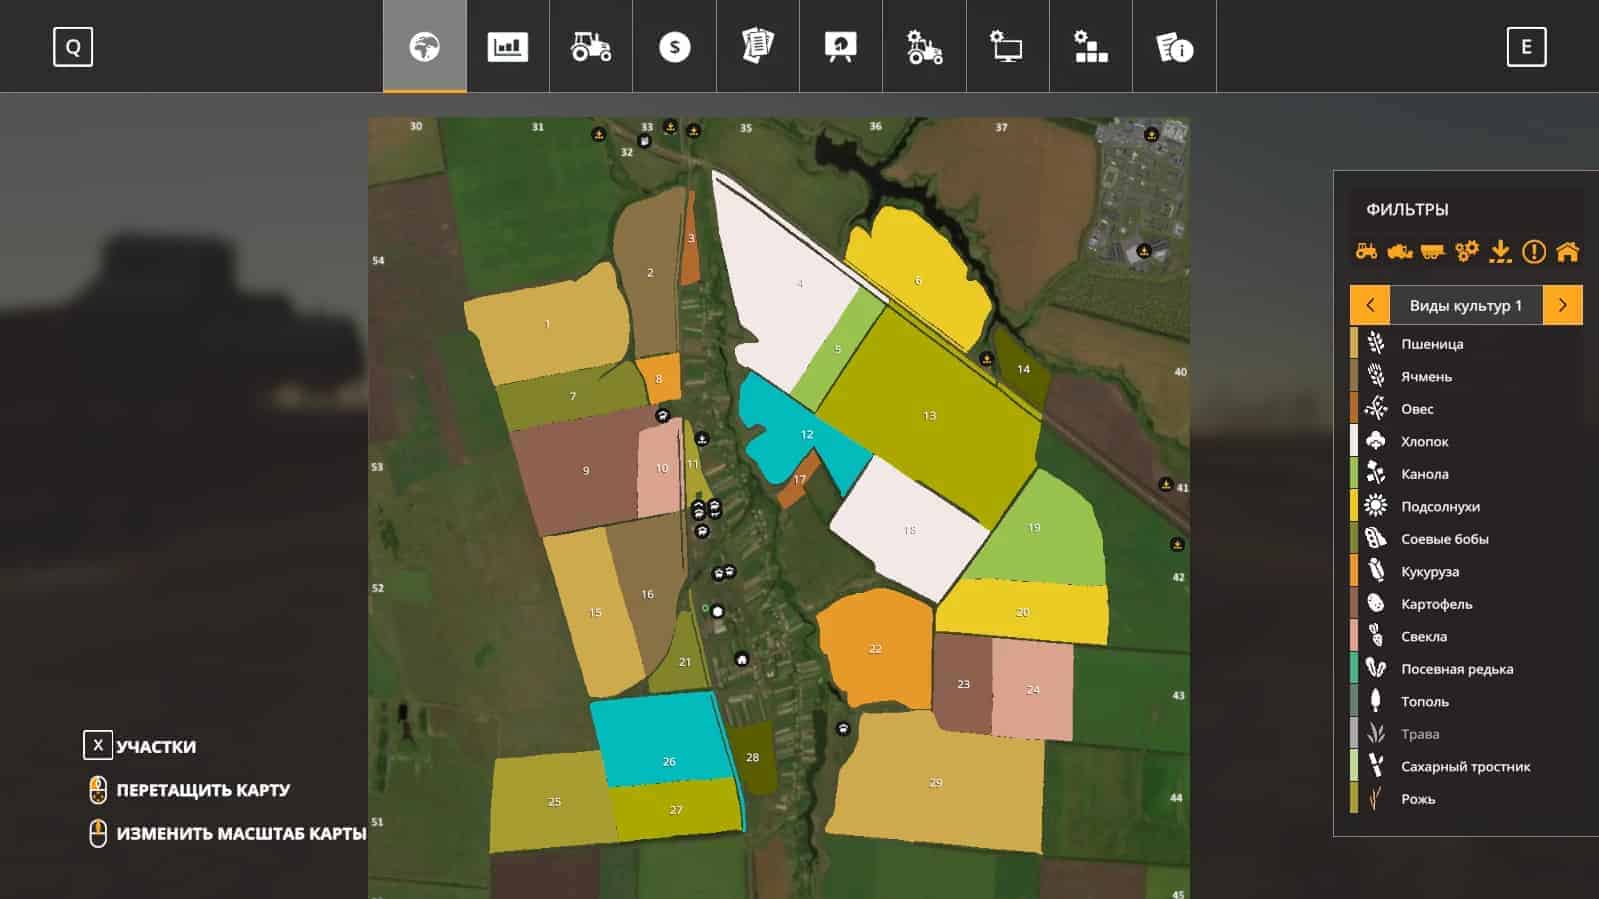This screenshot has width=1599, height=899.
Task: Open the finances tab with dollar coin
Action: (674, 47)
